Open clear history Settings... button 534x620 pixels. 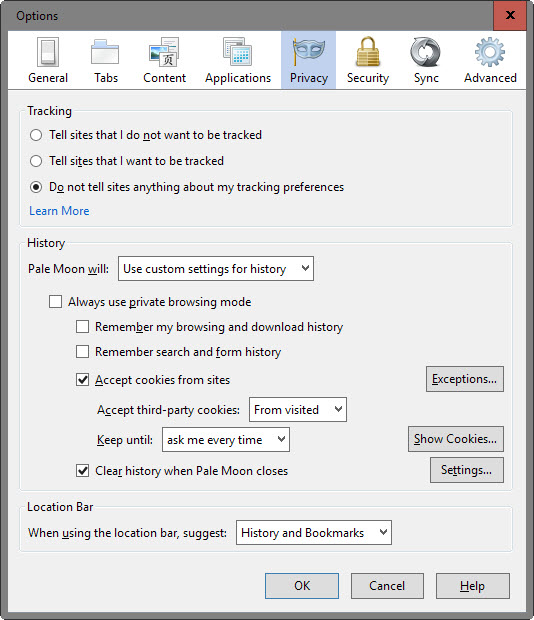click(467, 470)
